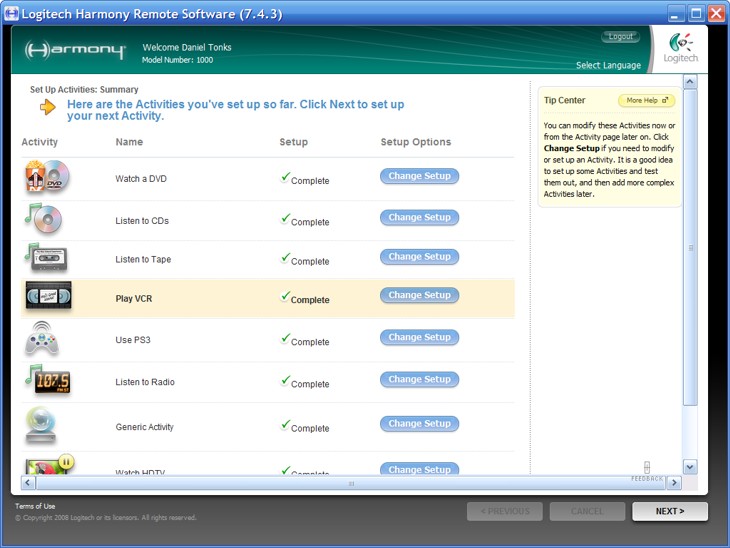
Task: Click 'Model Number: 1000' text
Action: coord(177,60)
